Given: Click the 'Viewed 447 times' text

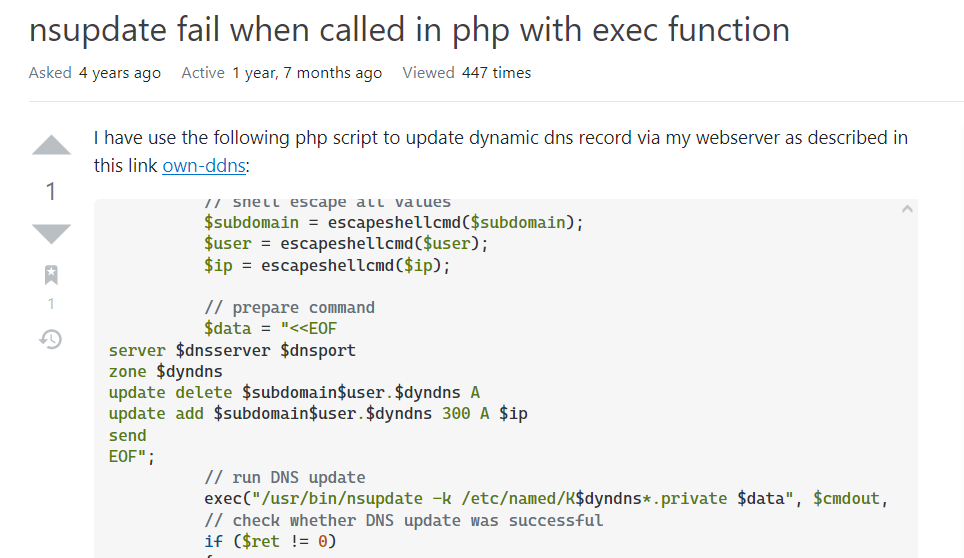Looking at the screenshot, I should point(467,73).
